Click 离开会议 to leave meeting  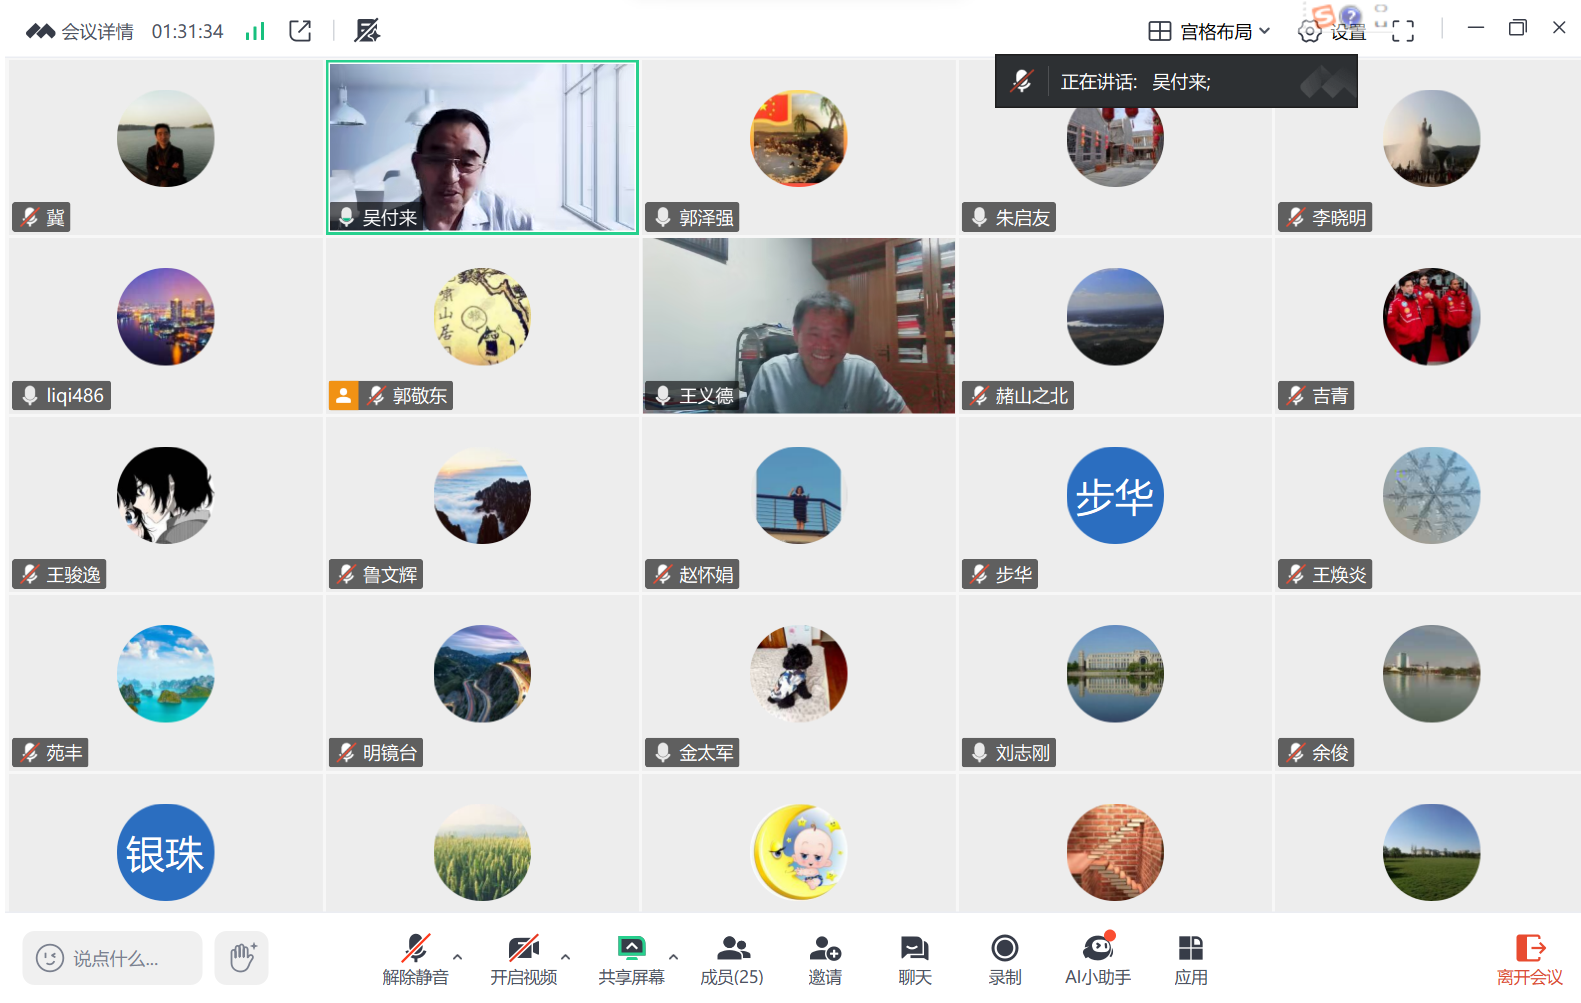click(1529, 959)
